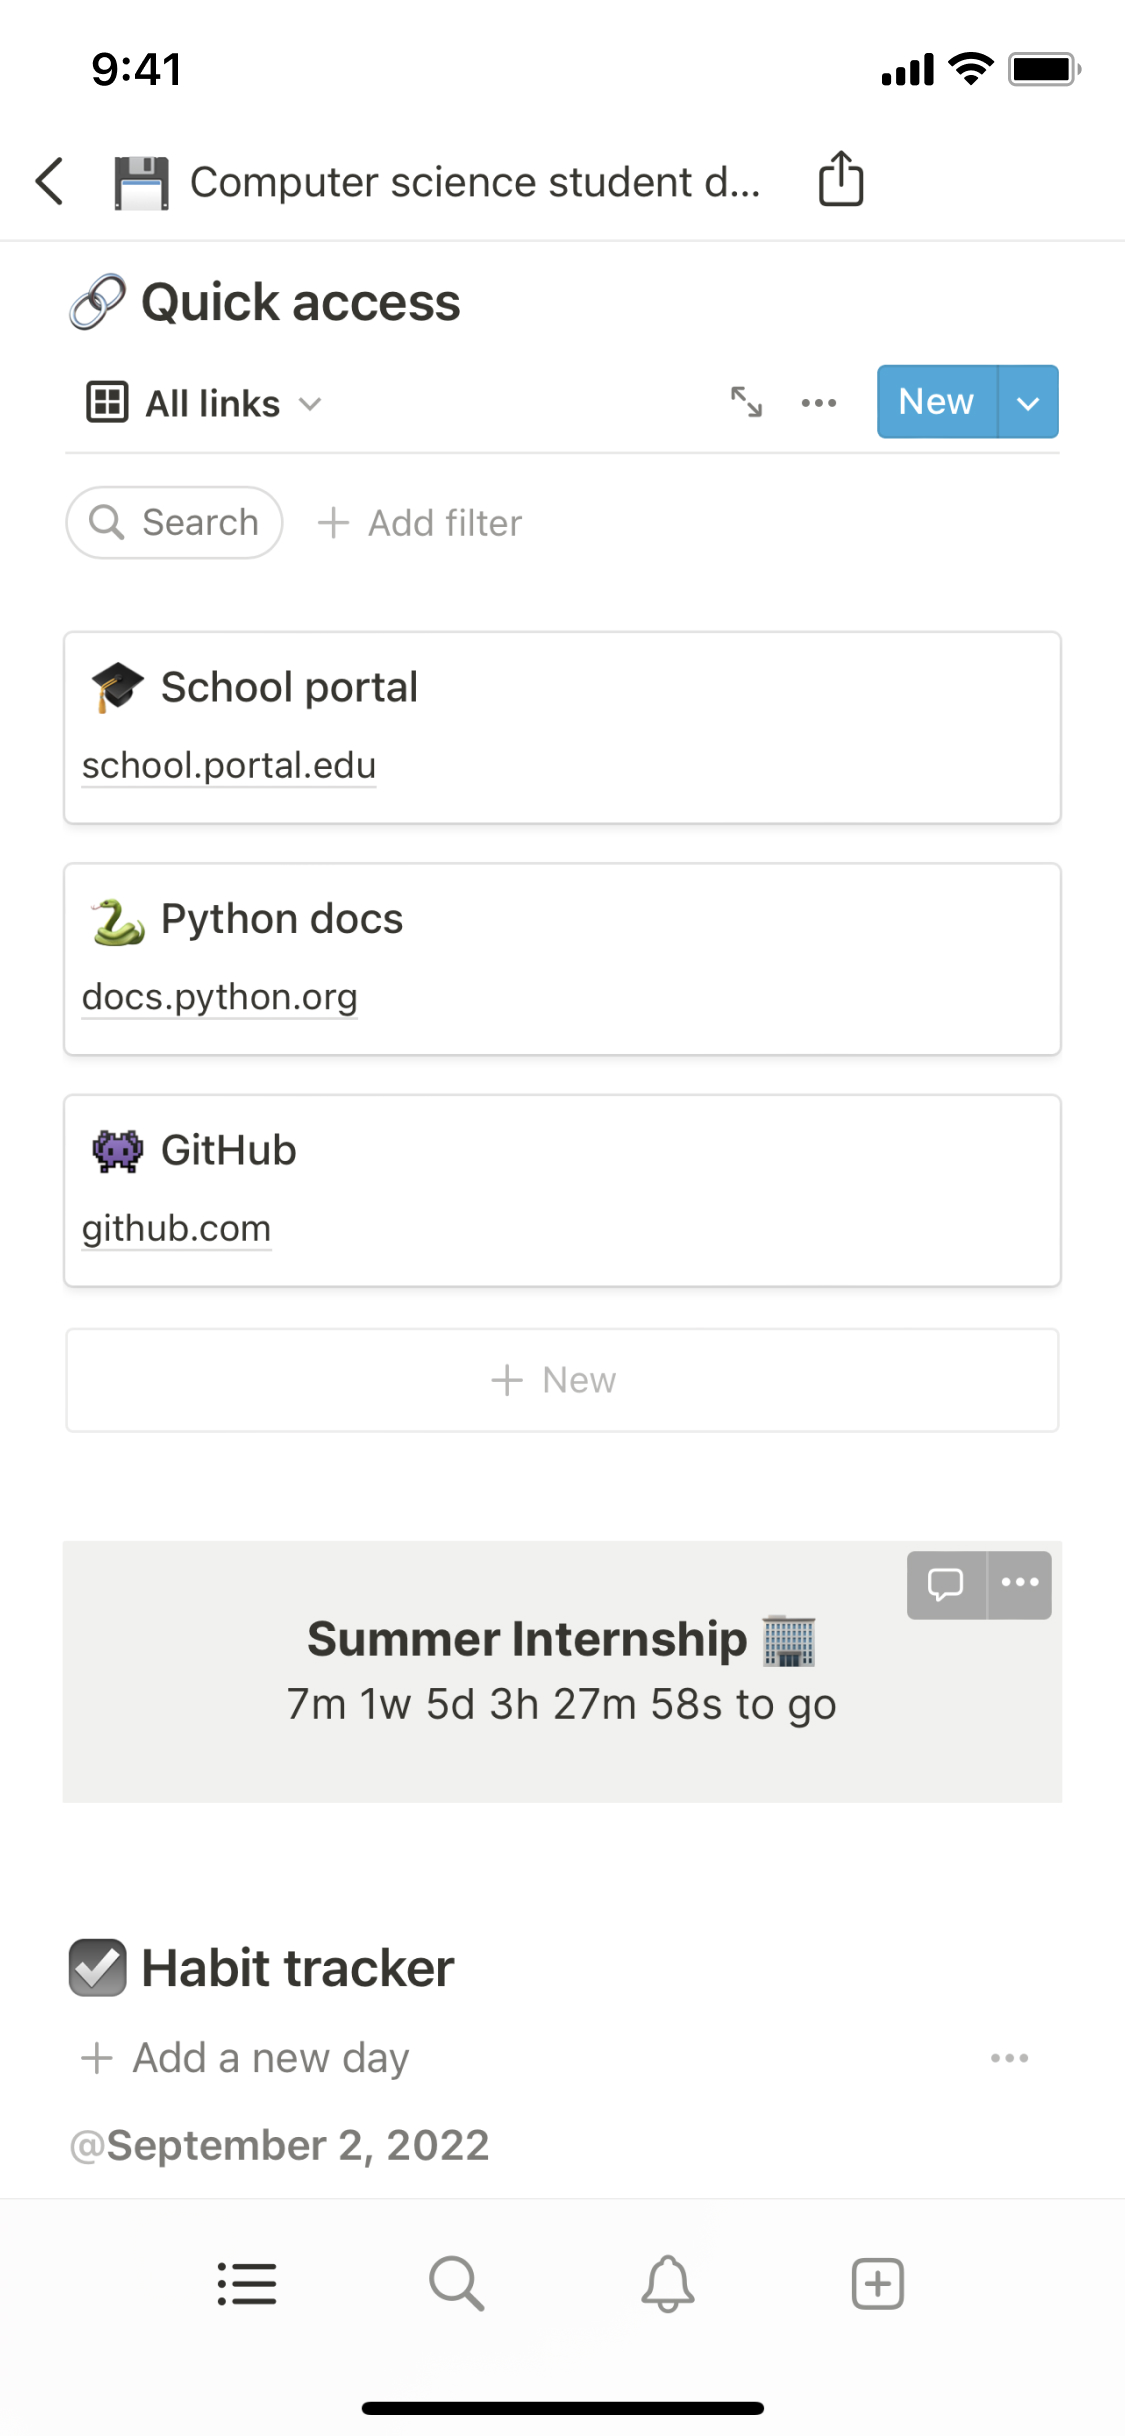Open the school.portal.edu link

(229, 766)
